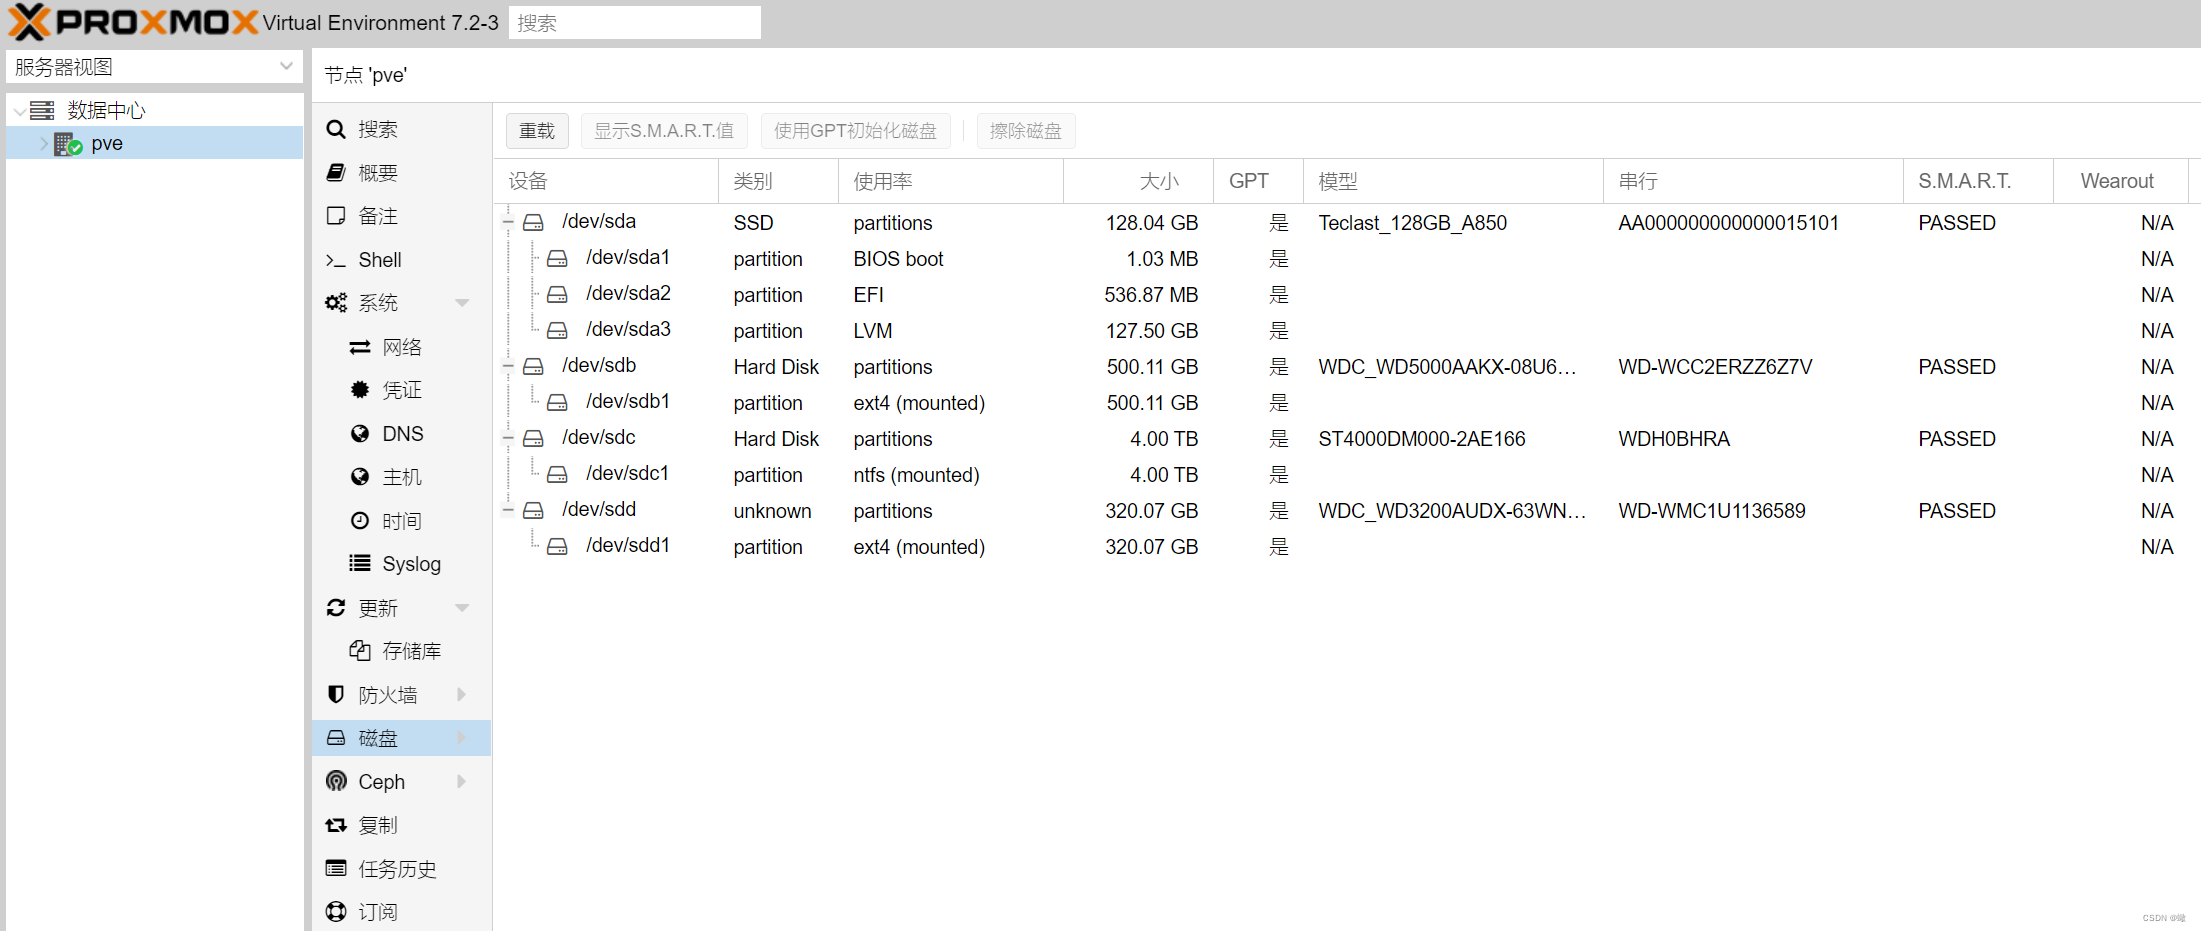Screen dimensions: 2201x931
Task: Click the clock icon beside 时间
Action: pos(360,521)
